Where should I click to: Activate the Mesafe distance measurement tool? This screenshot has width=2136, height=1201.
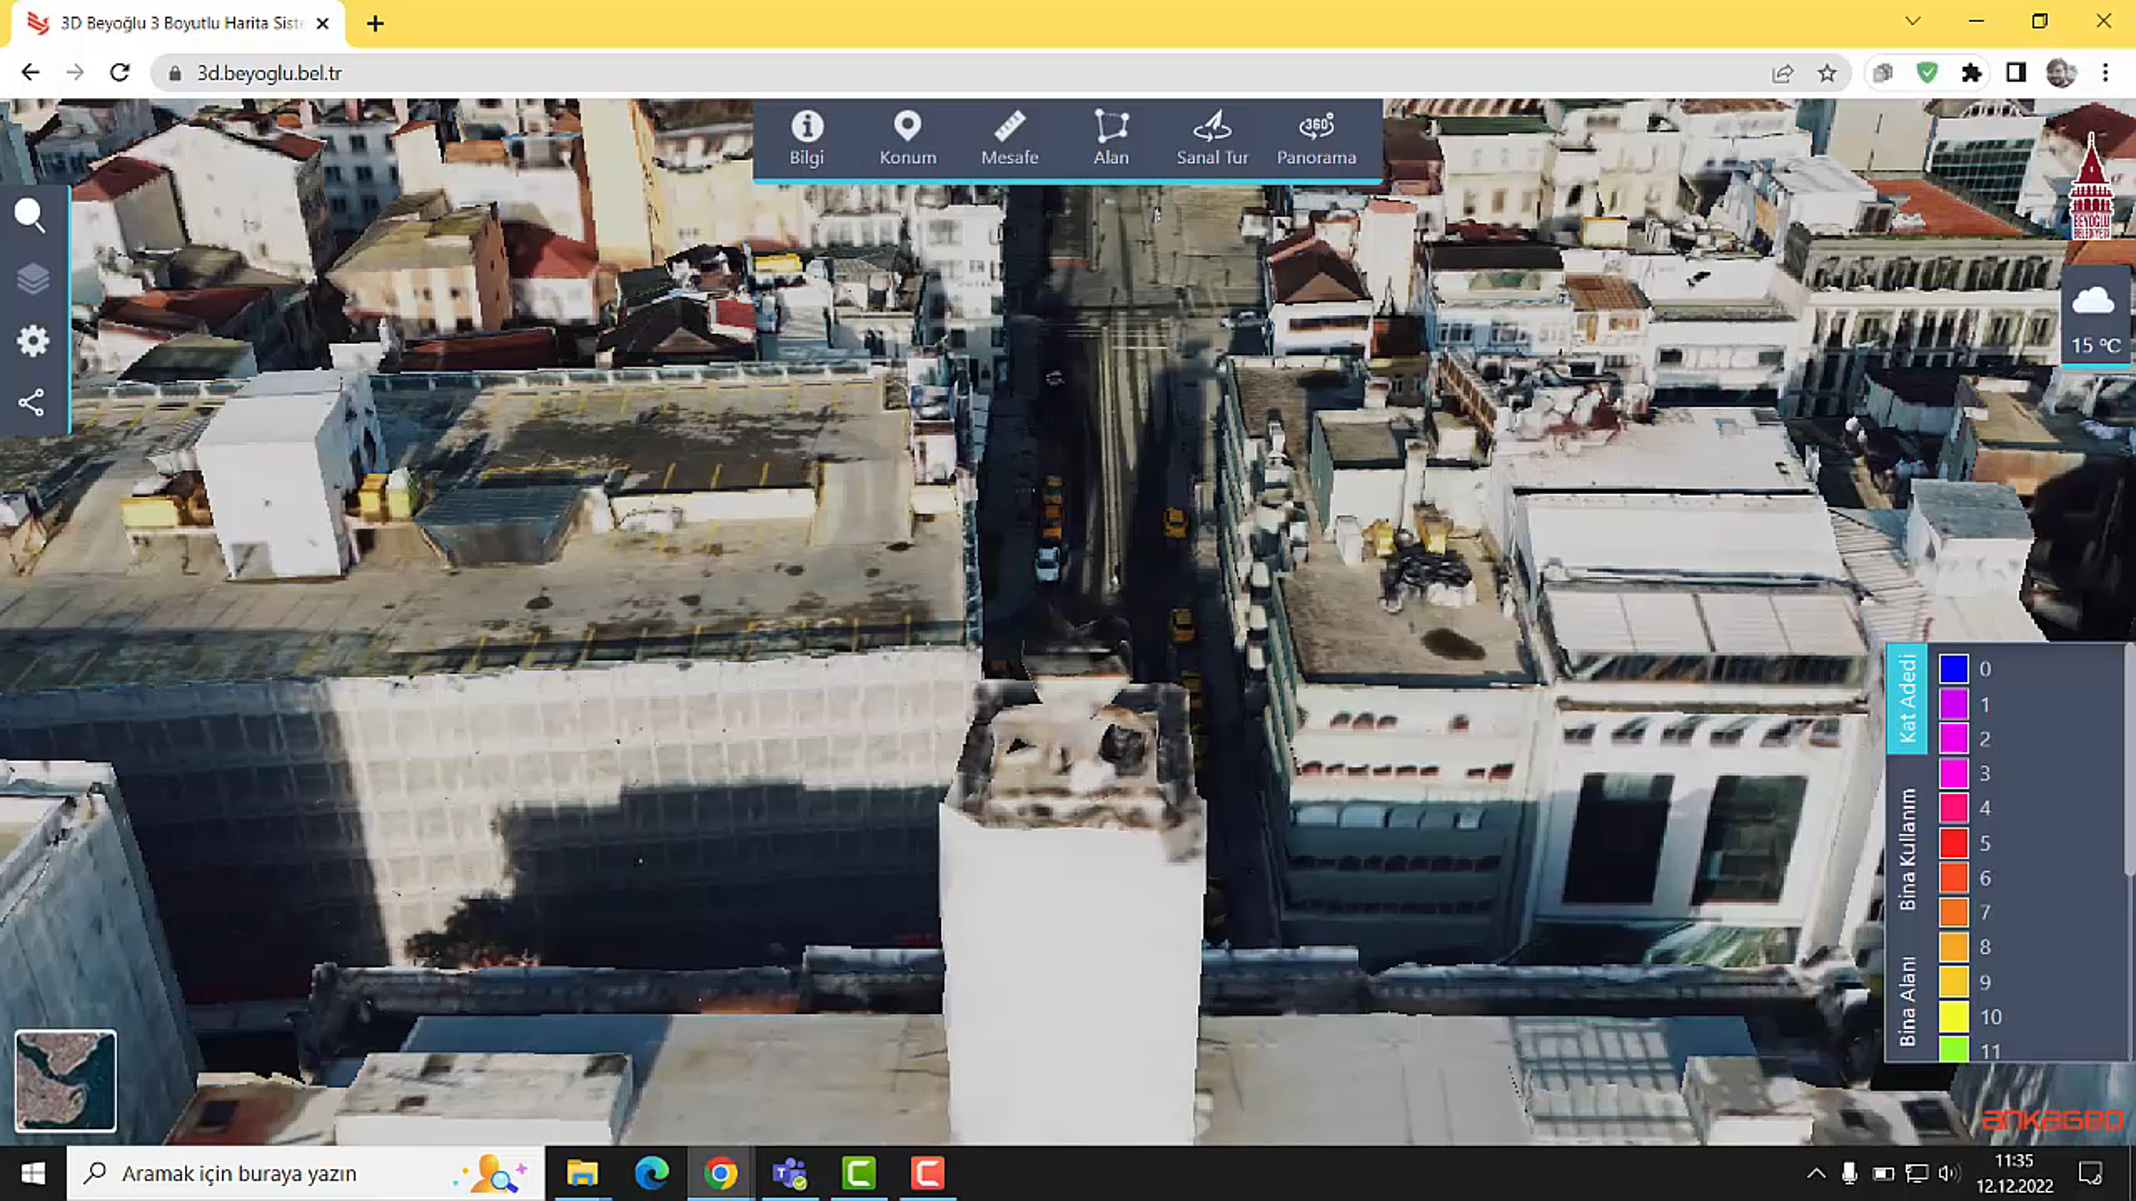click(1009, 138)
